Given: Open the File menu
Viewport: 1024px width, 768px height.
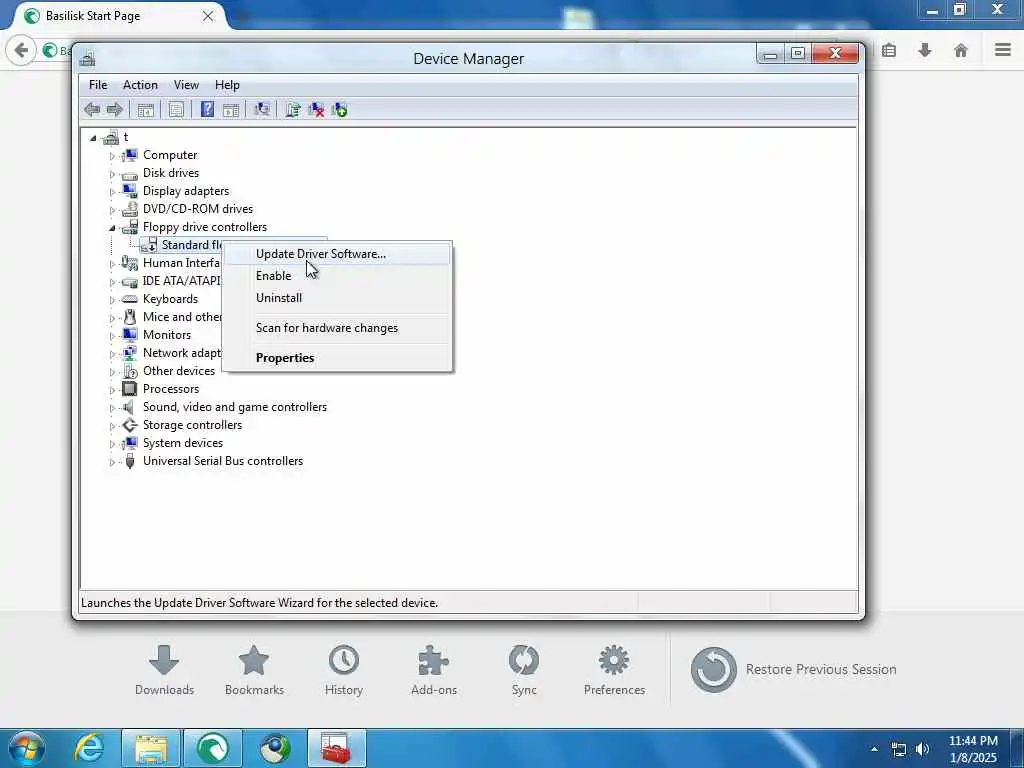Looking at the screenshot, I should click(x=98, y=85).
